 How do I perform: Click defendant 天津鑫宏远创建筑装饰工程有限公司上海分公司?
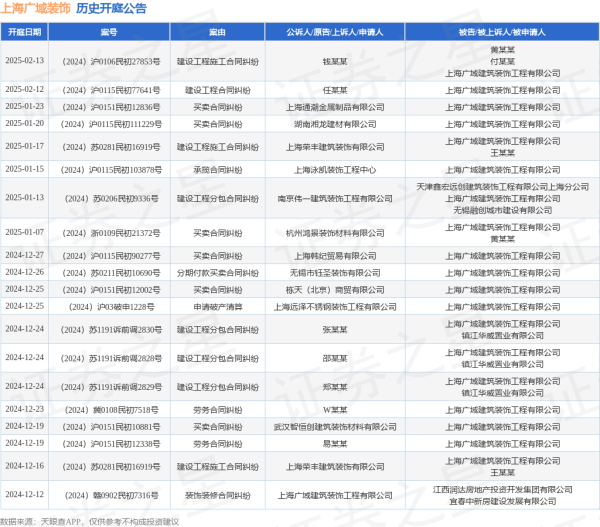click(502, 187)
